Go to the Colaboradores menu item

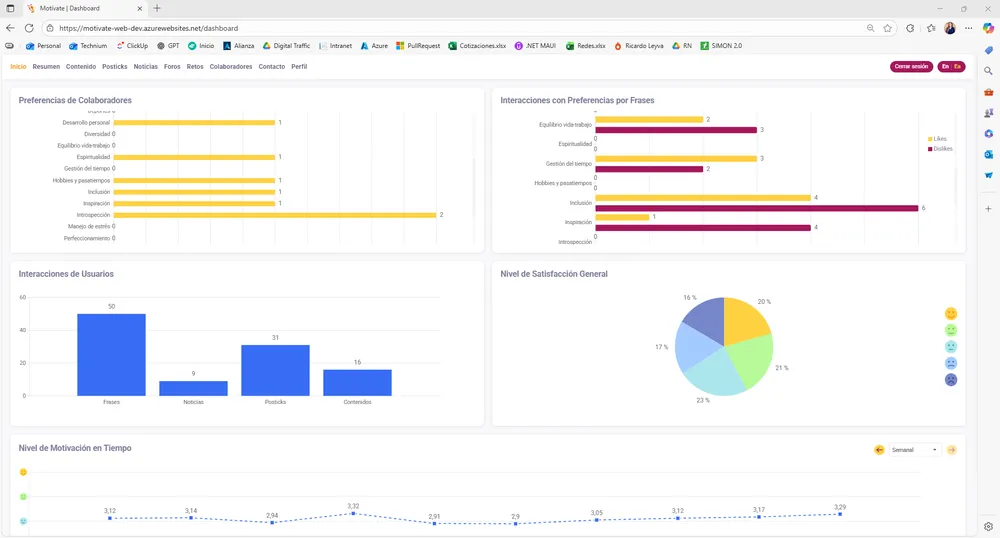click(x=231, y=67)
